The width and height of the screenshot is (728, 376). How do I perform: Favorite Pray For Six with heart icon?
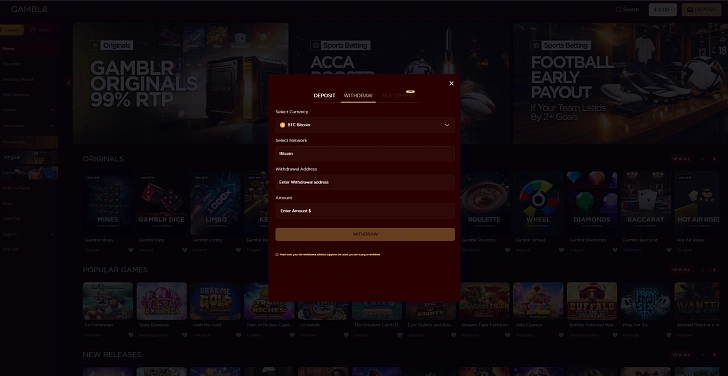tap(669, 335)
